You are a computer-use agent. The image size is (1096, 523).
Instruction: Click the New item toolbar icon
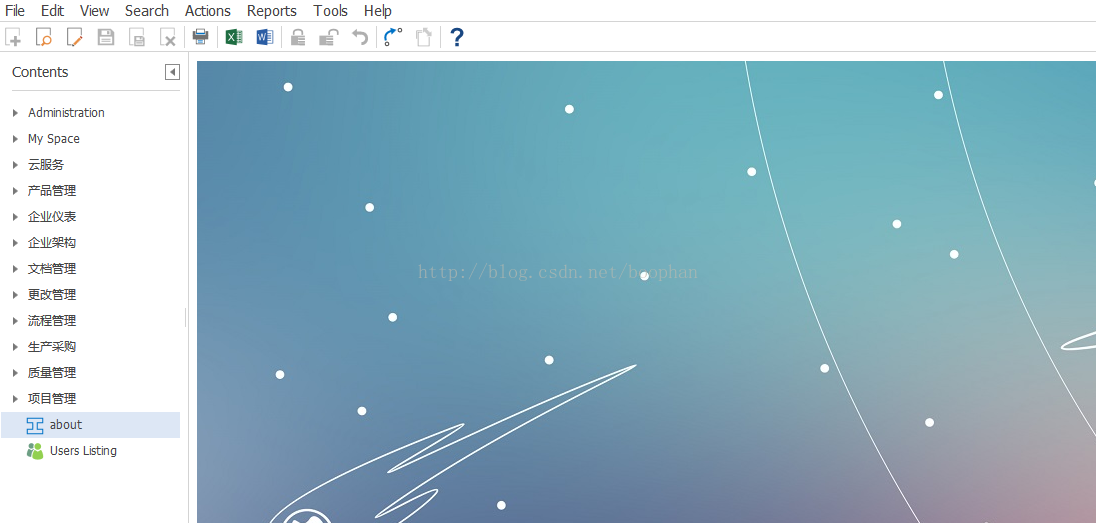(13, 37)
